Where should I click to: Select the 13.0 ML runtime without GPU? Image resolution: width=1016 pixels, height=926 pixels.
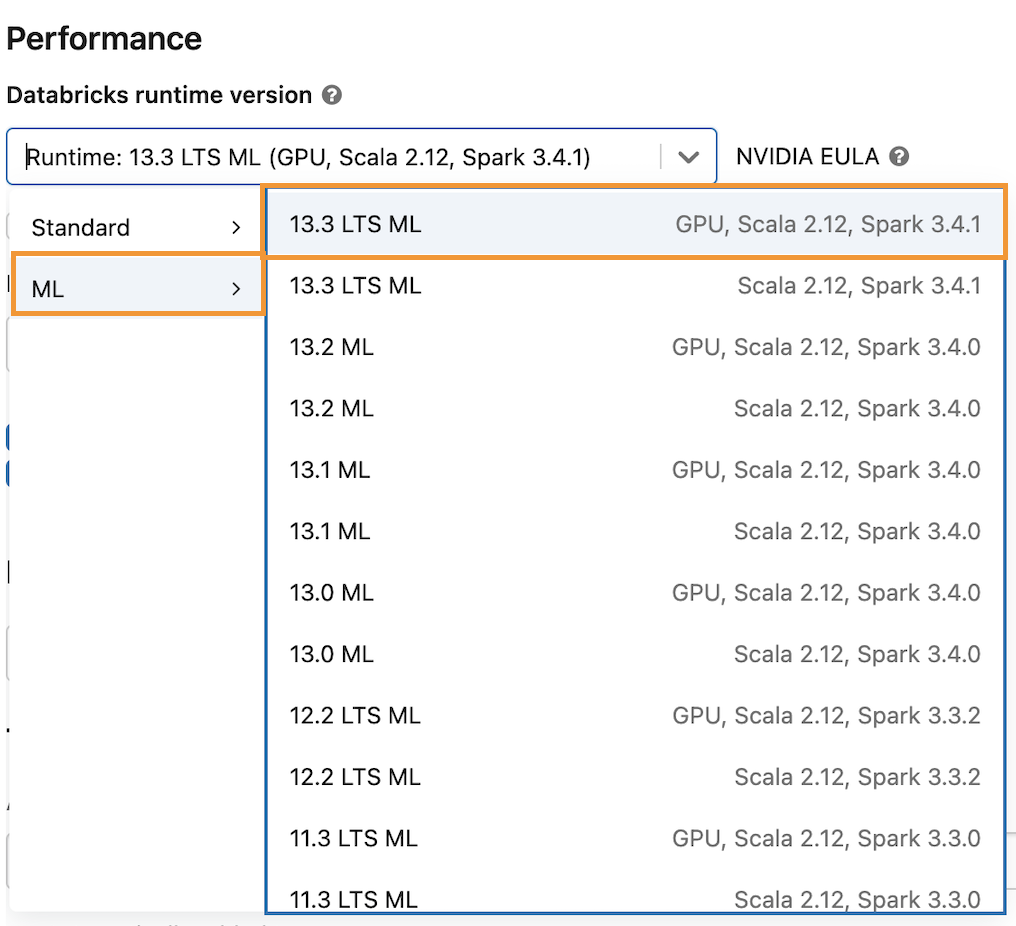pos(635,653)
